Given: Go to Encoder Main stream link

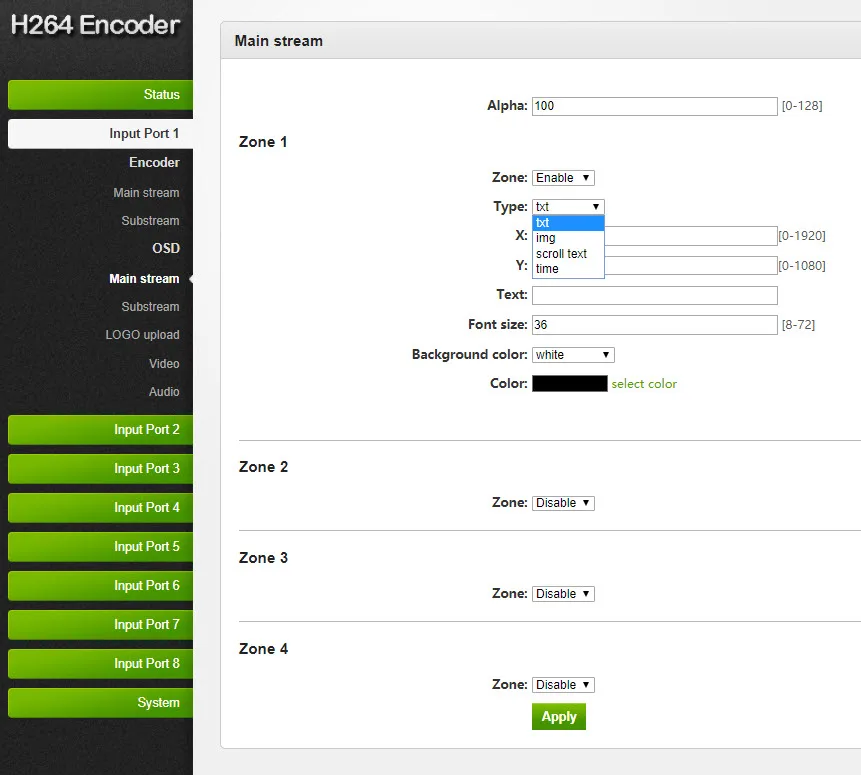Looking at the screenshot, I should [146, 193].
